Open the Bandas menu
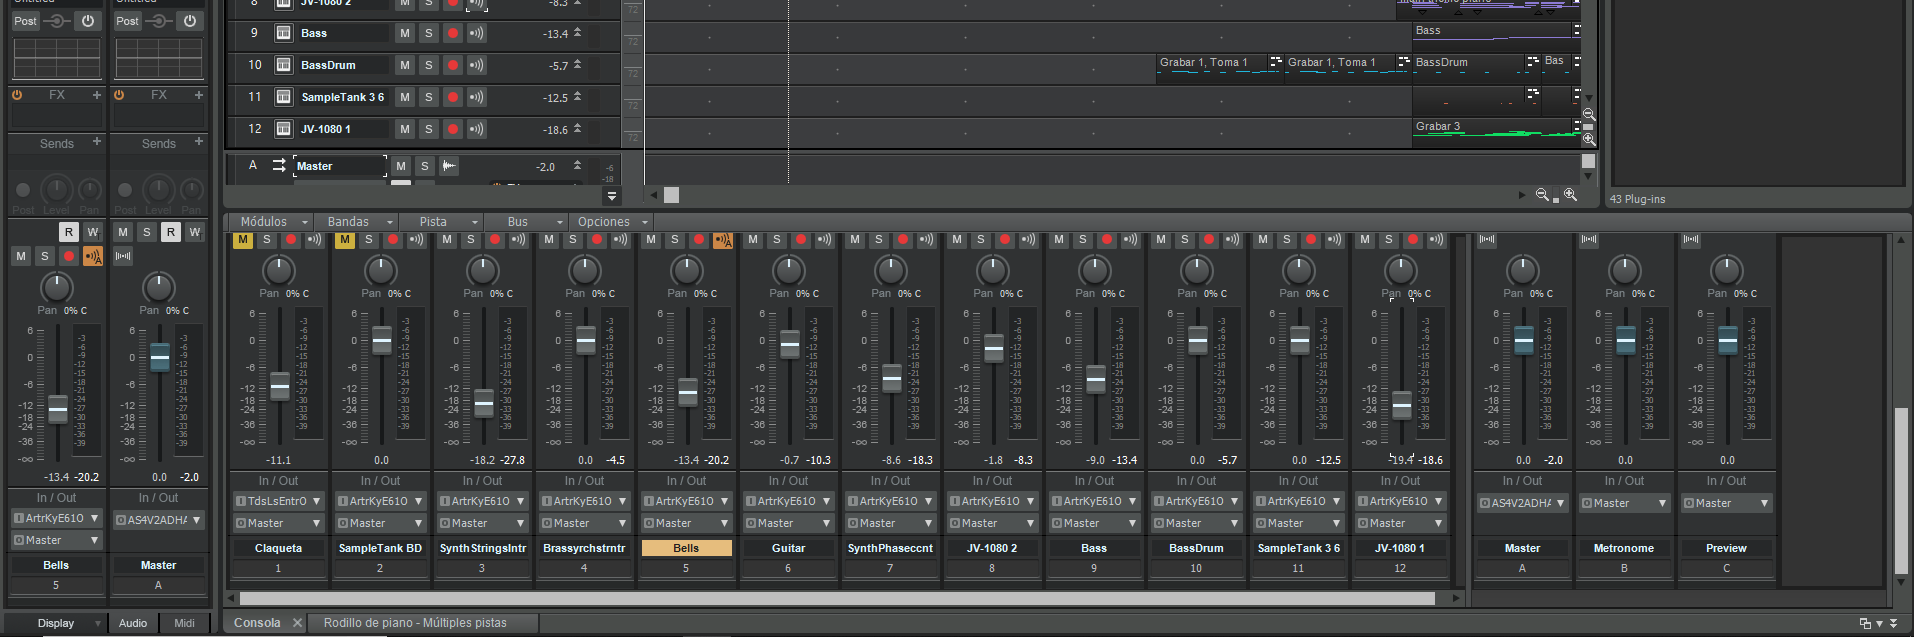Image resolution: width=1914 pixels, height=637 pixels. coord(355,222)
